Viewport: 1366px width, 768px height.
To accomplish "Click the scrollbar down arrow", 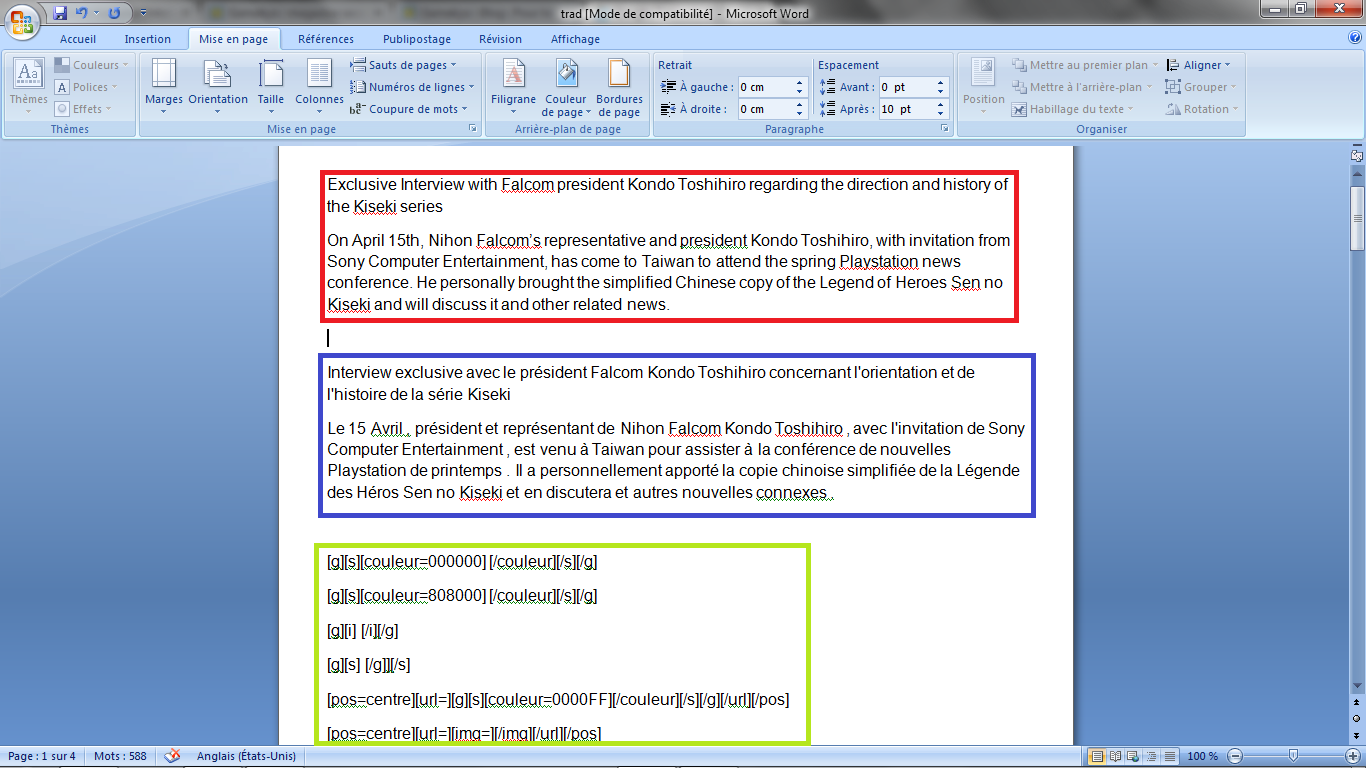I will [1357, 687].
